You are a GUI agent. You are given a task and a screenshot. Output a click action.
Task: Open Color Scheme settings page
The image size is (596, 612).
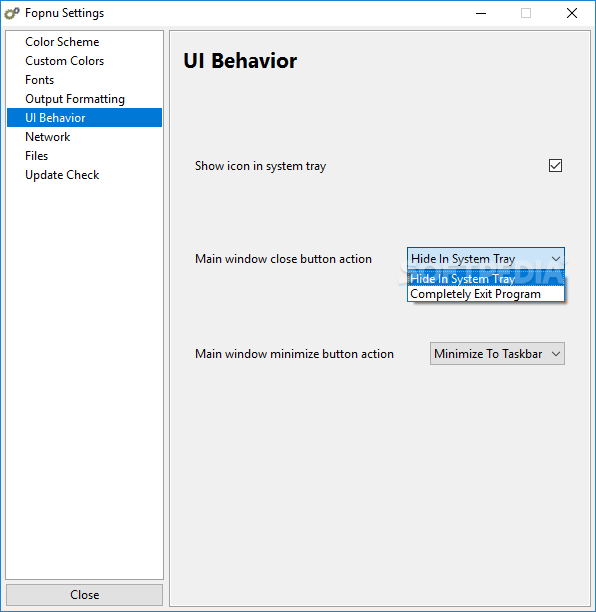click(x=84, y=42)
